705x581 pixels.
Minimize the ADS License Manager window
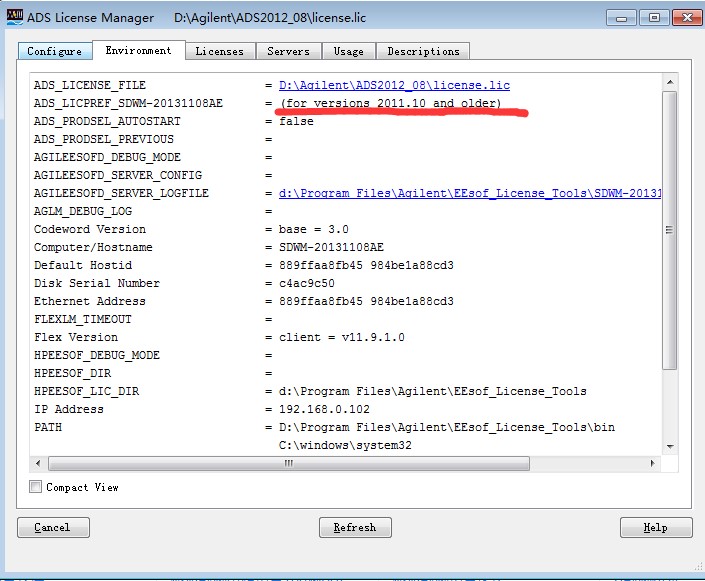click(621, 18)
